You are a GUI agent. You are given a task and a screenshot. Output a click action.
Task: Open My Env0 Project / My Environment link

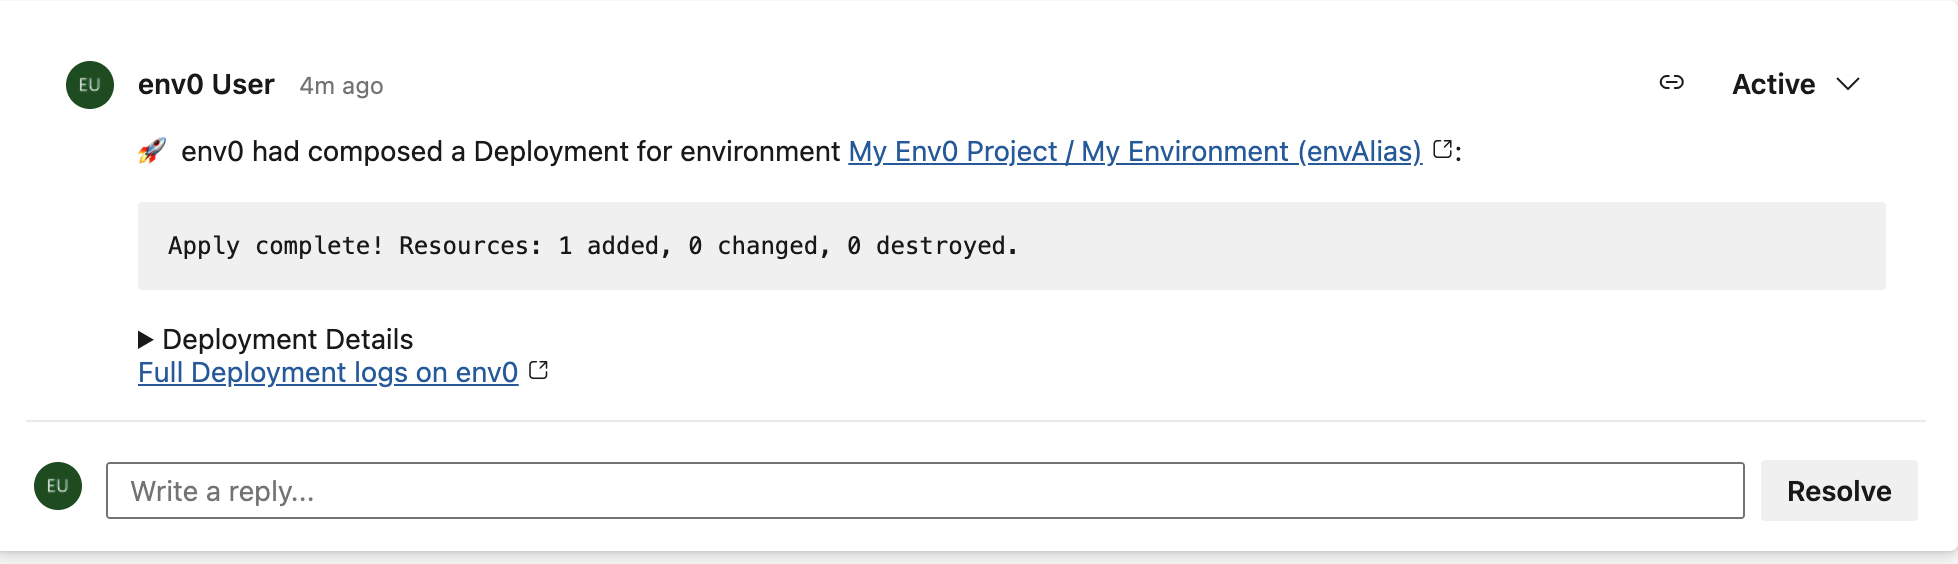[1134, 152]
